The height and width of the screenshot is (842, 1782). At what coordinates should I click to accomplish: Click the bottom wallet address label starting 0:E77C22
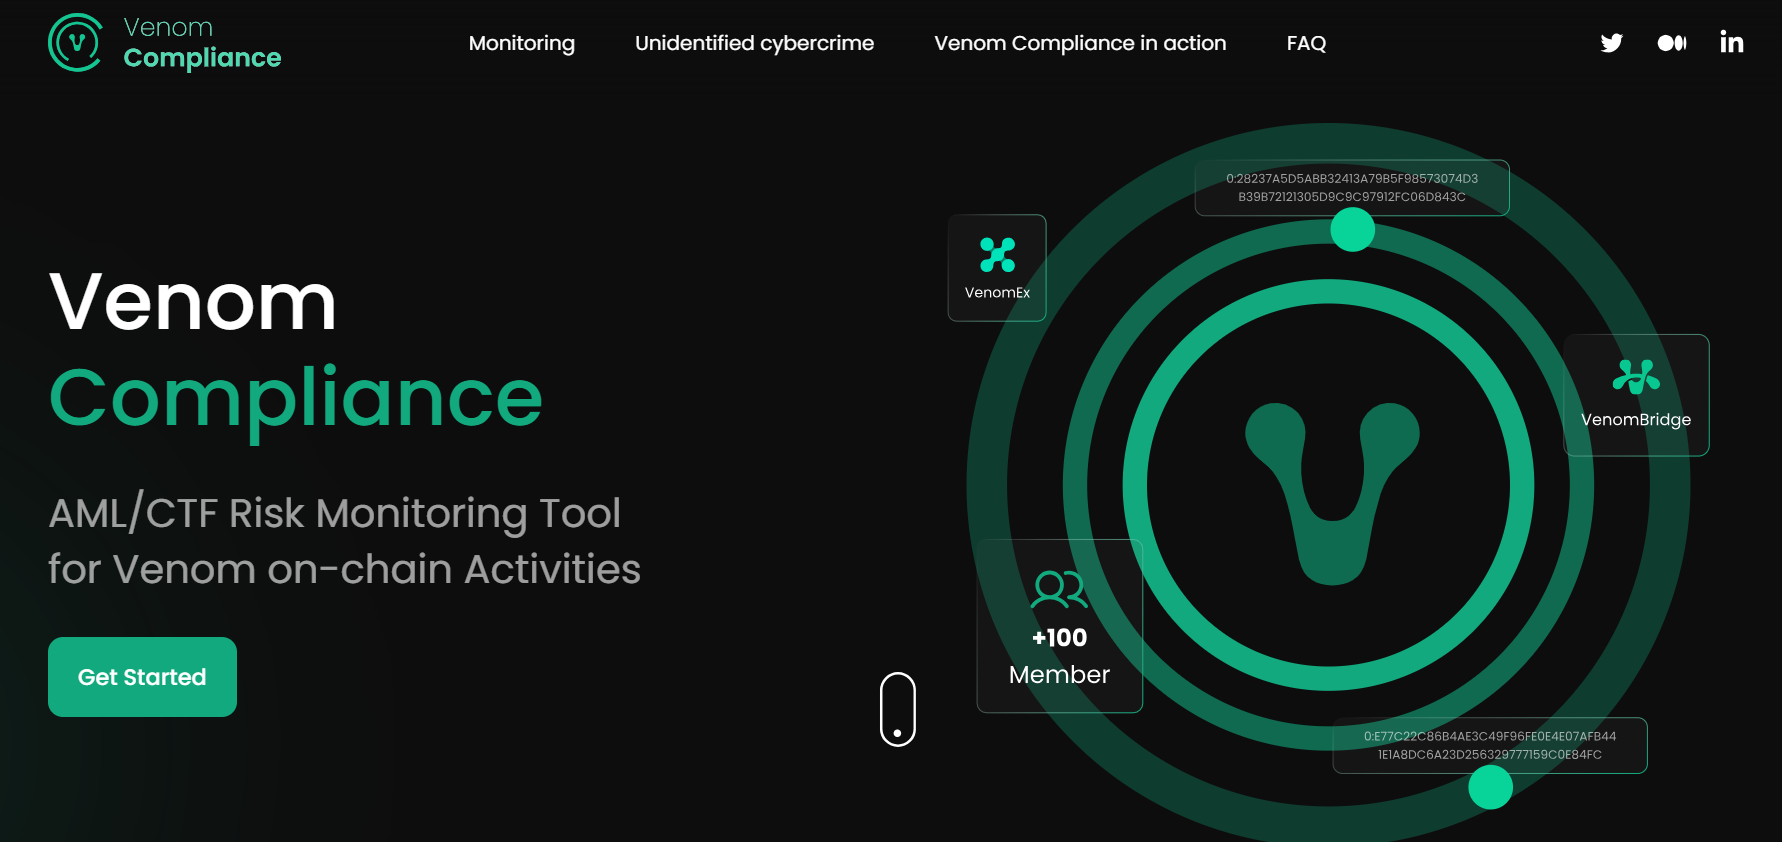pyautogui.click(x=1489, y=745)
